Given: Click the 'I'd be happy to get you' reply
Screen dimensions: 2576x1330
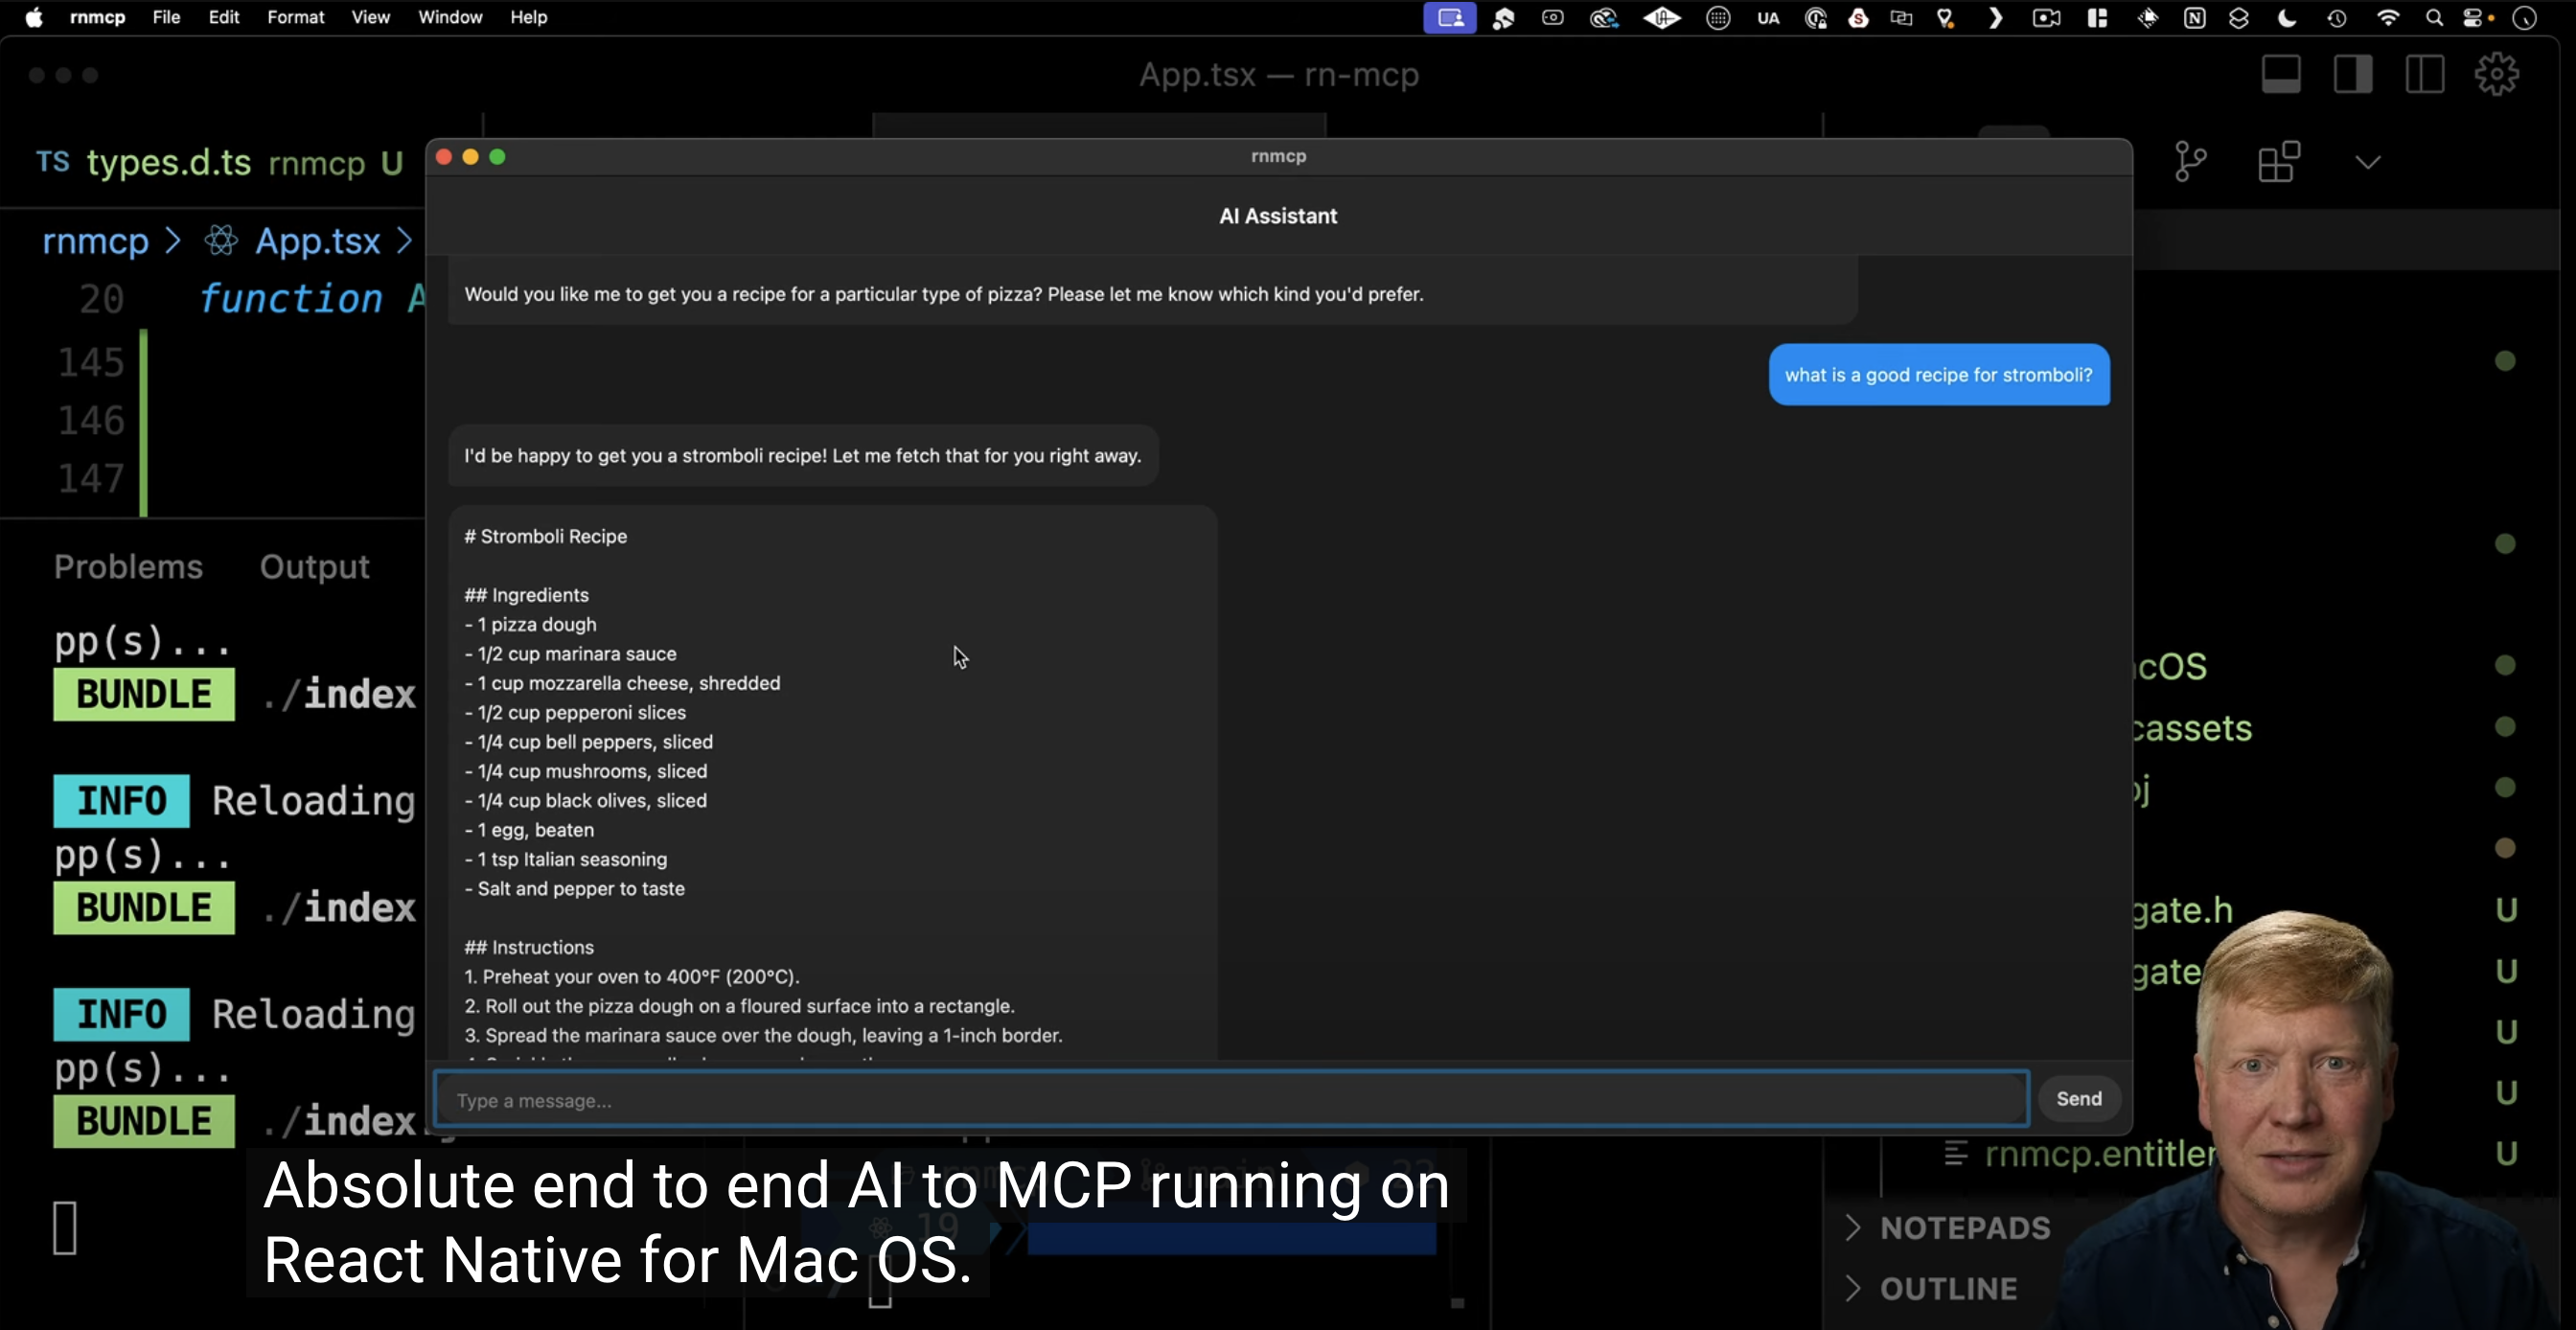Looking at the screenshot, I should pos(802,456).
